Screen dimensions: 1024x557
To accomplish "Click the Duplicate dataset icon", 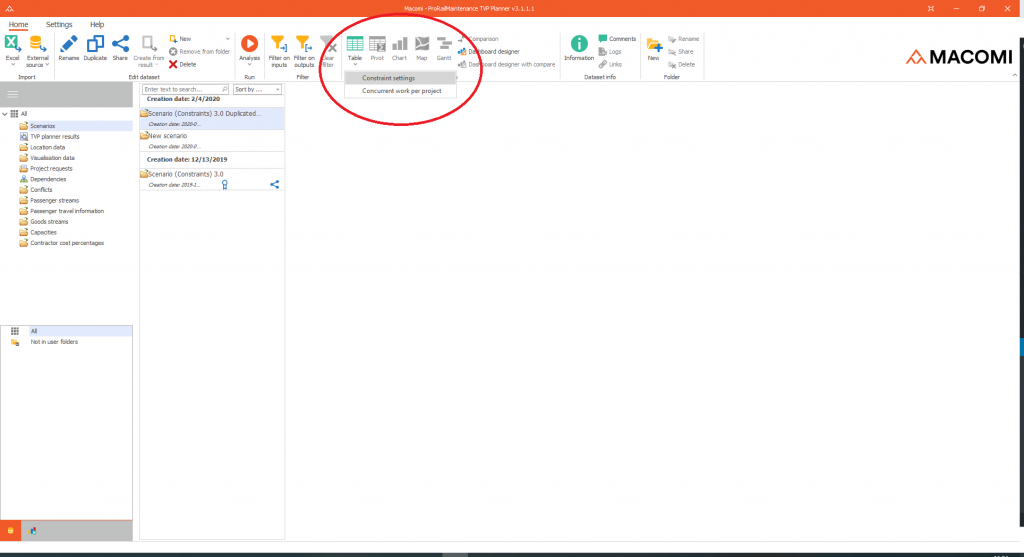I will [95, 44].
